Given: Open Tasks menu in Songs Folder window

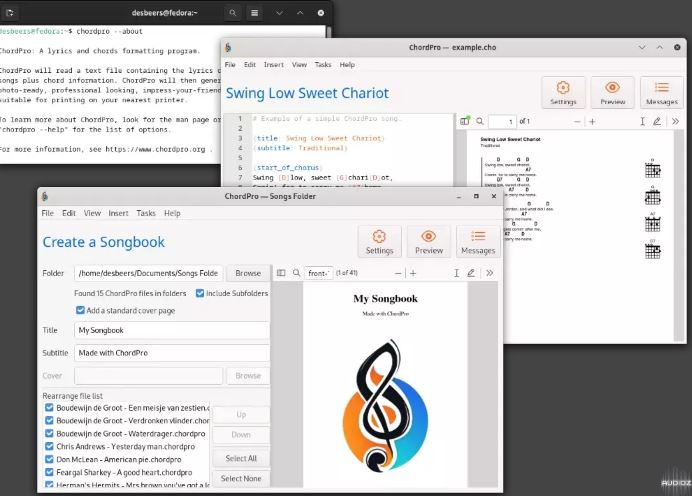Looking at the screenshot, I should click(x=146, y=213).
